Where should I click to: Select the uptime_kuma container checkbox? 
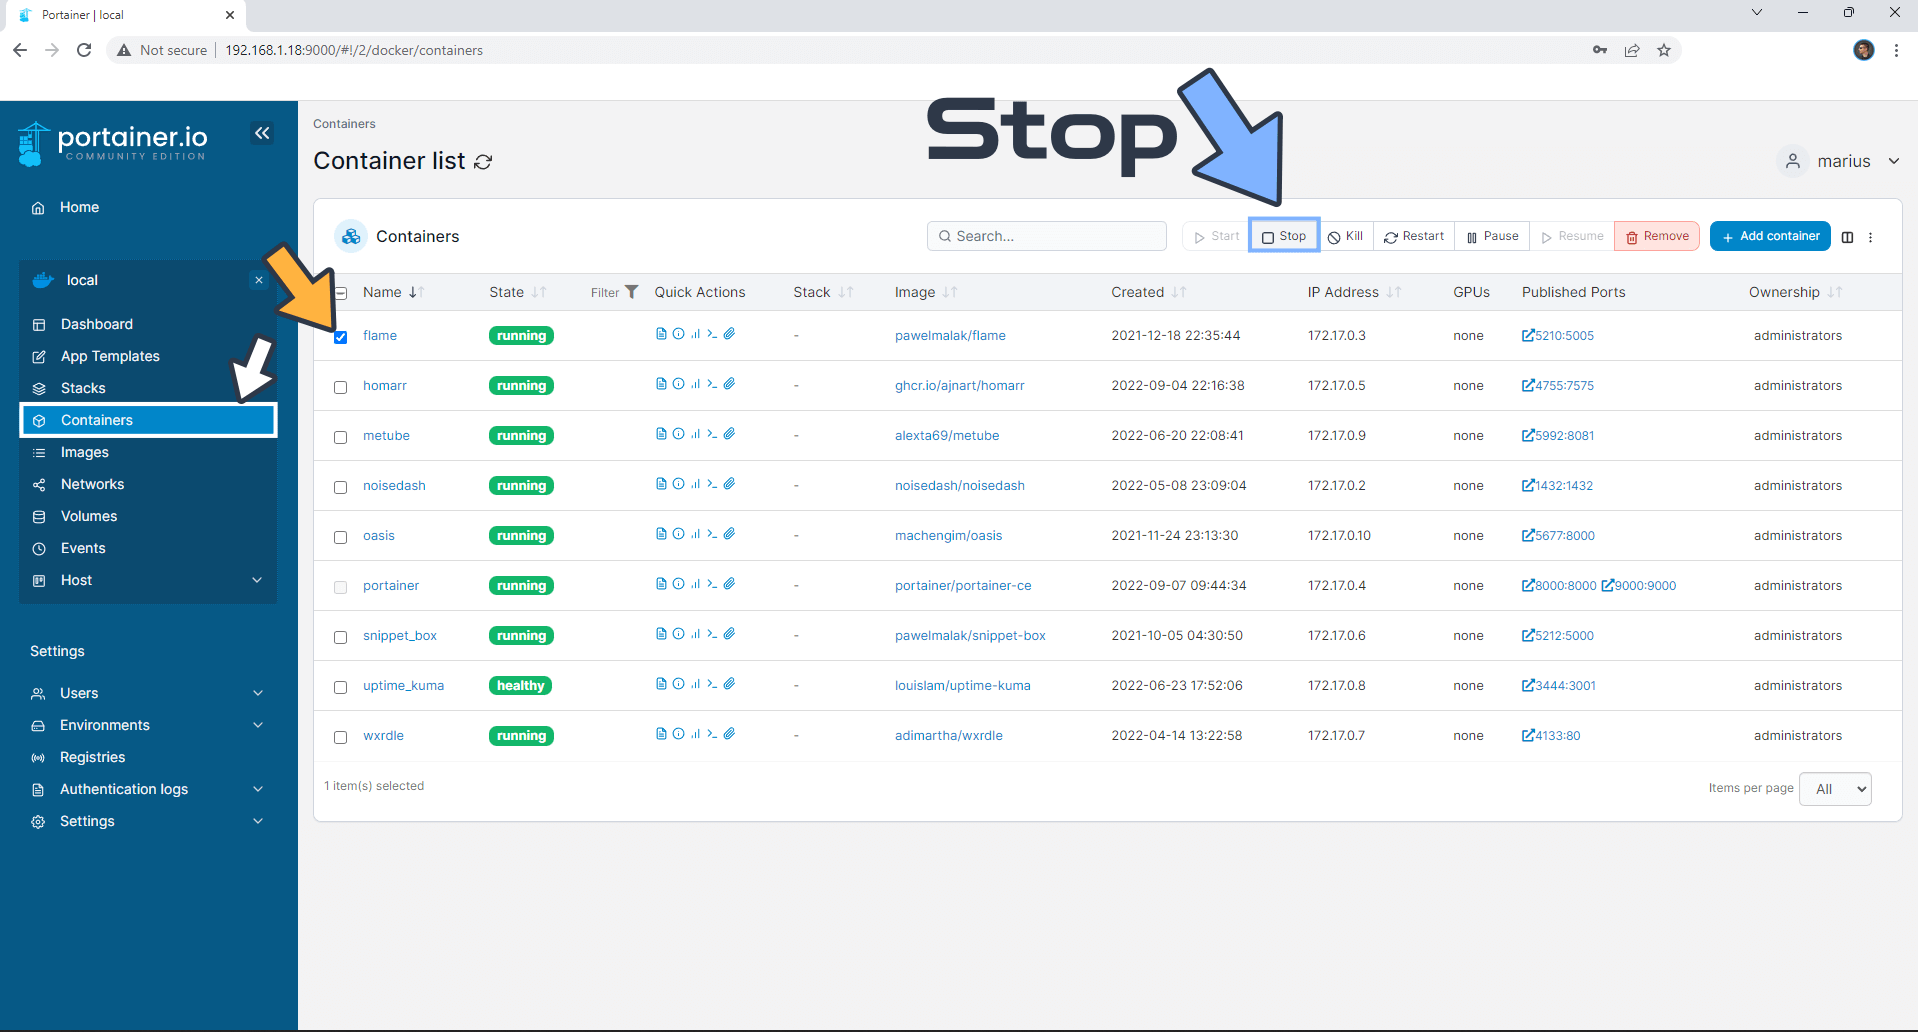coord(341,687)
